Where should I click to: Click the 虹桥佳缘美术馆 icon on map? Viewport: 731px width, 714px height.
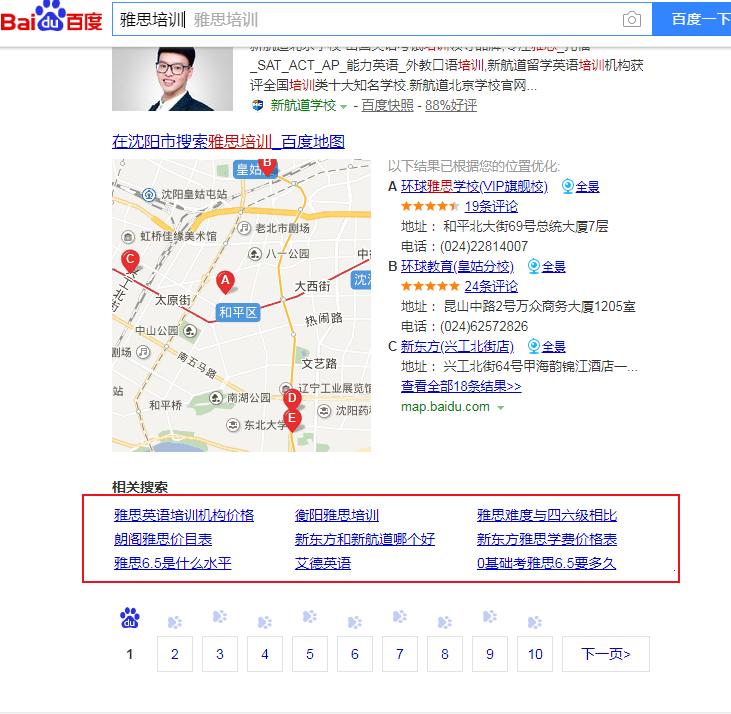[x=128, y=236]
